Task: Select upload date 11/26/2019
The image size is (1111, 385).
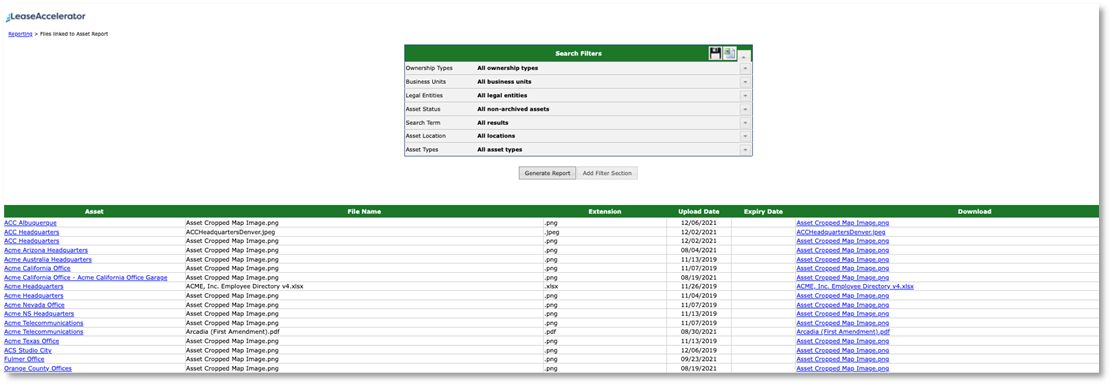Action: point(699,286)
